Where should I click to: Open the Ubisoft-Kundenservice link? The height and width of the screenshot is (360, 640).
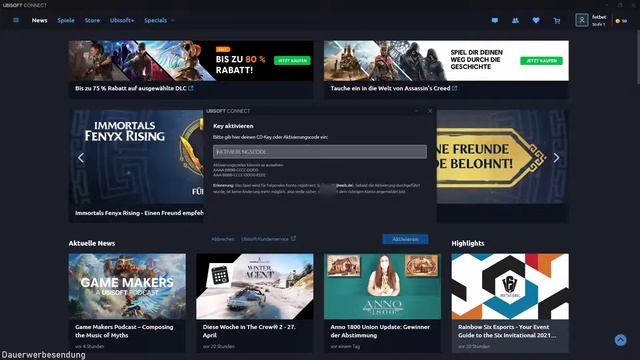pyautogui.click(x=265, y=239)
